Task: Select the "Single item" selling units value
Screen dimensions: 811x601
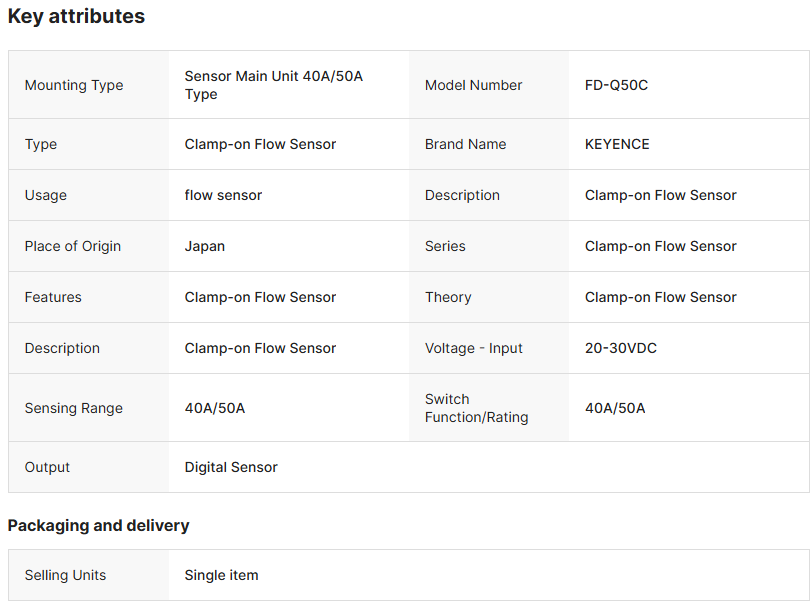Action: click(x=221, y=575)
